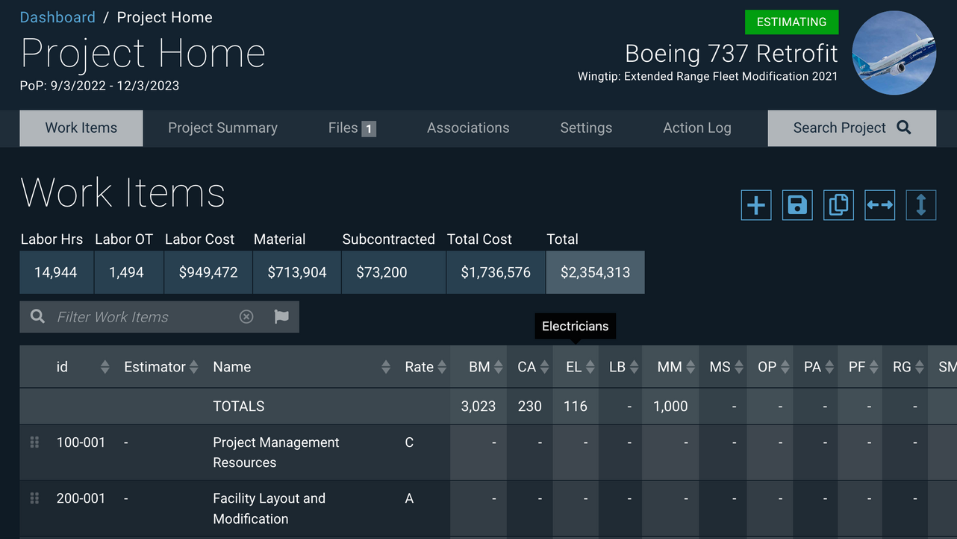957x539 pixels.
Task: Click the 200-001 id cell
Action: click(x=81, y=499)
